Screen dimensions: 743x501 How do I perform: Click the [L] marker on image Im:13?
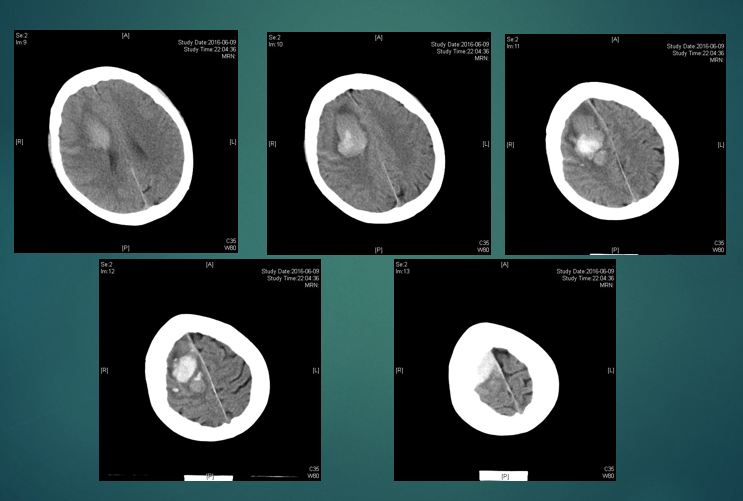(x=610, y=370)
